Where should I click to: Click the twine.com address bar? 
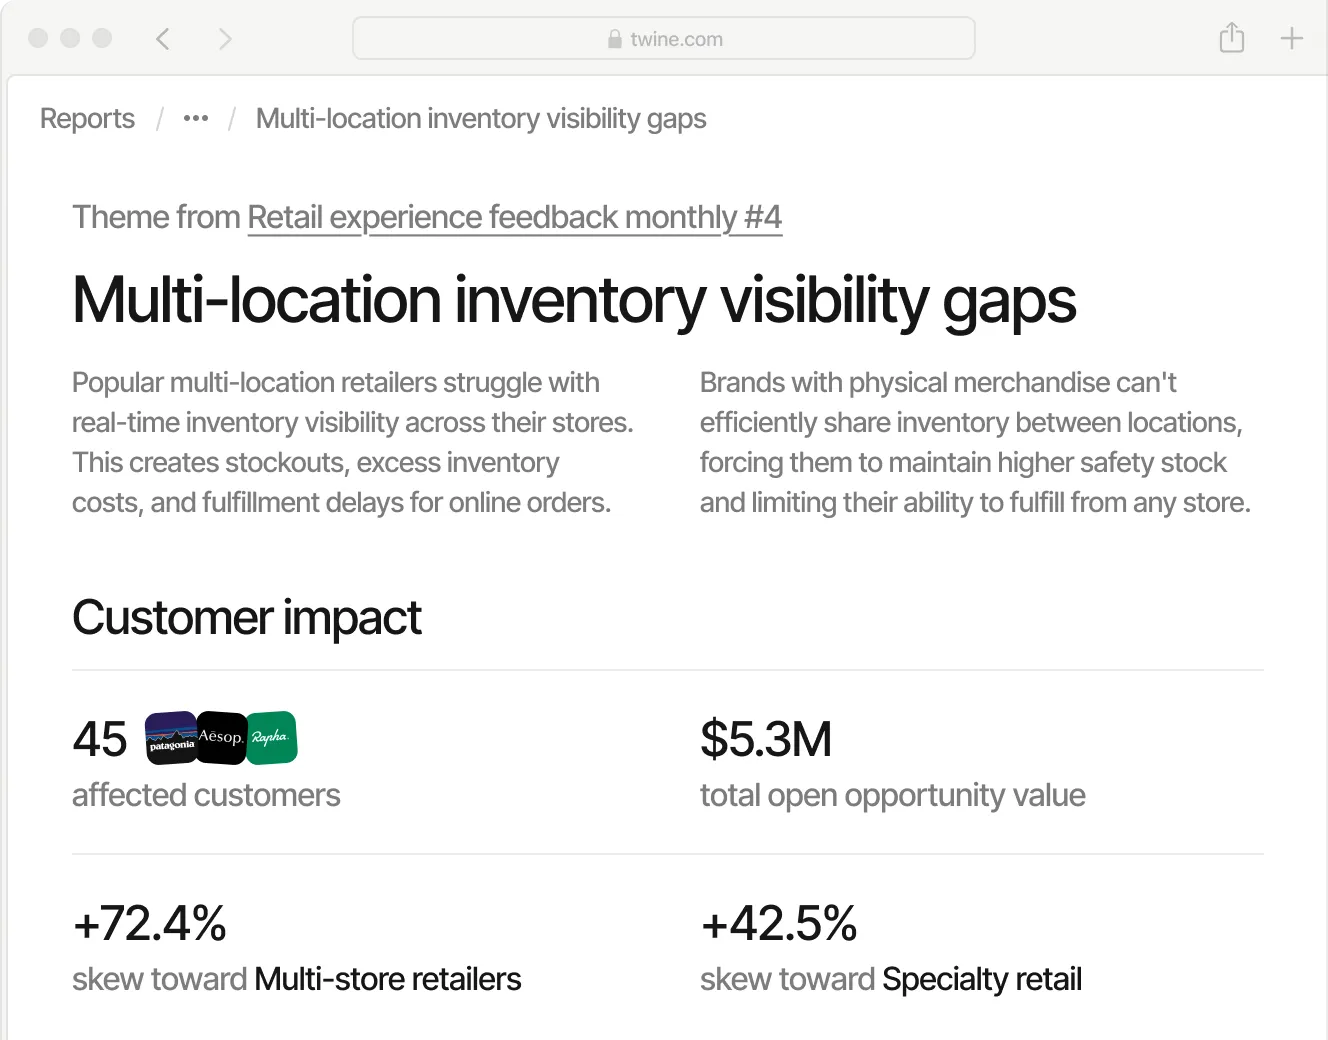(664, 38)
